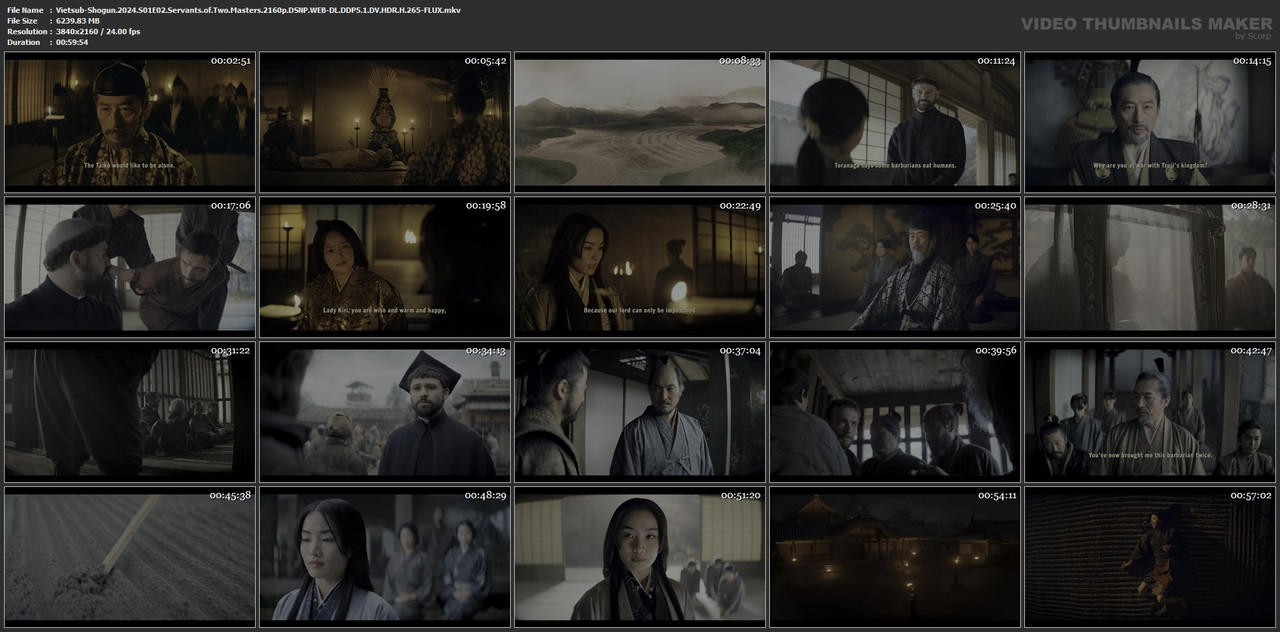Open the thumbnail stamped 00:28:31

(1149, 267)
